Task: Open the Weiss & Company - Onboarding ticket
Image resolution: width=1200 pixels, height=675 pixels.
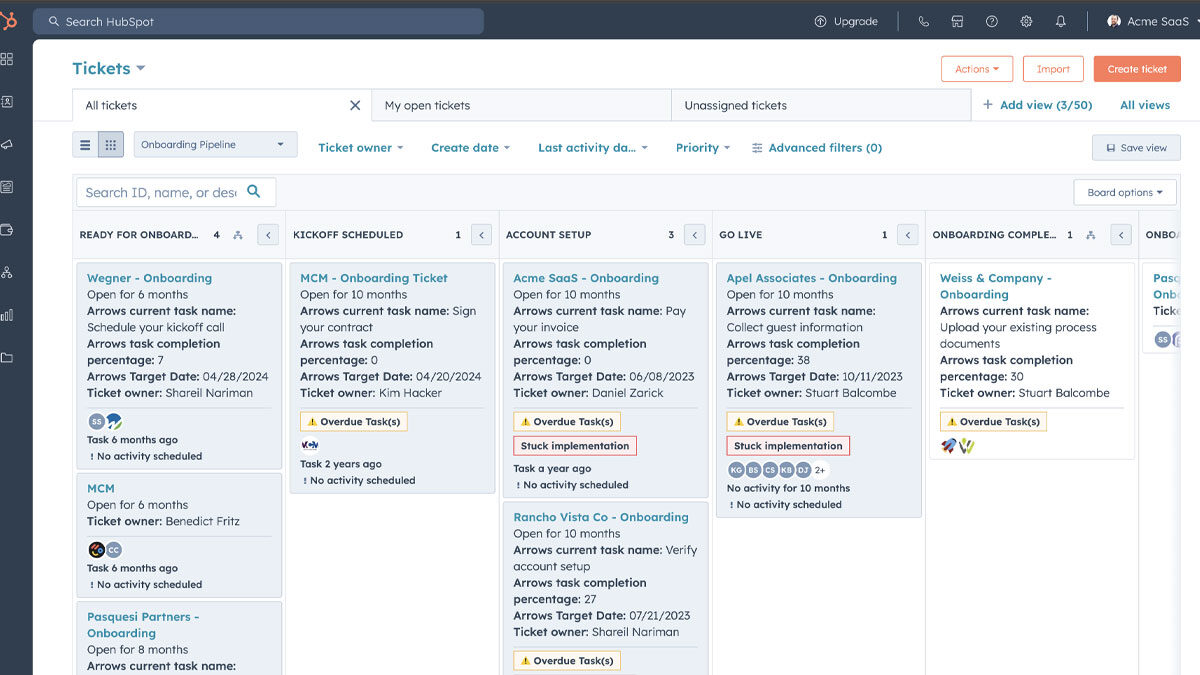Action: point(996,286)
